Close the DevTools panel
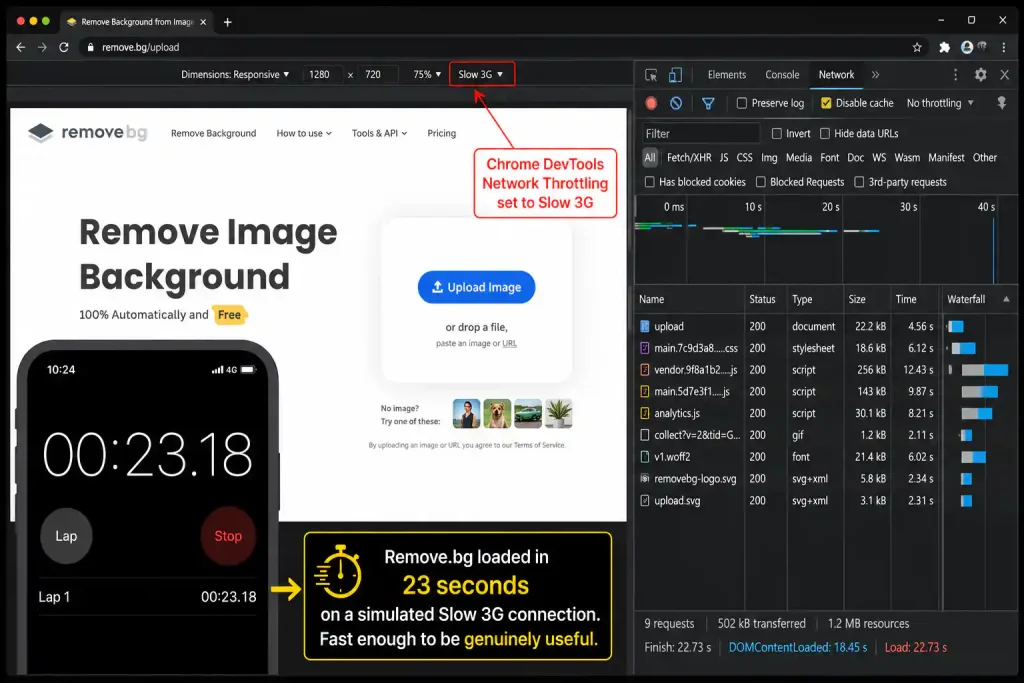The width and height of the screenshot is (1024, 683). (x=1005, y=75)
